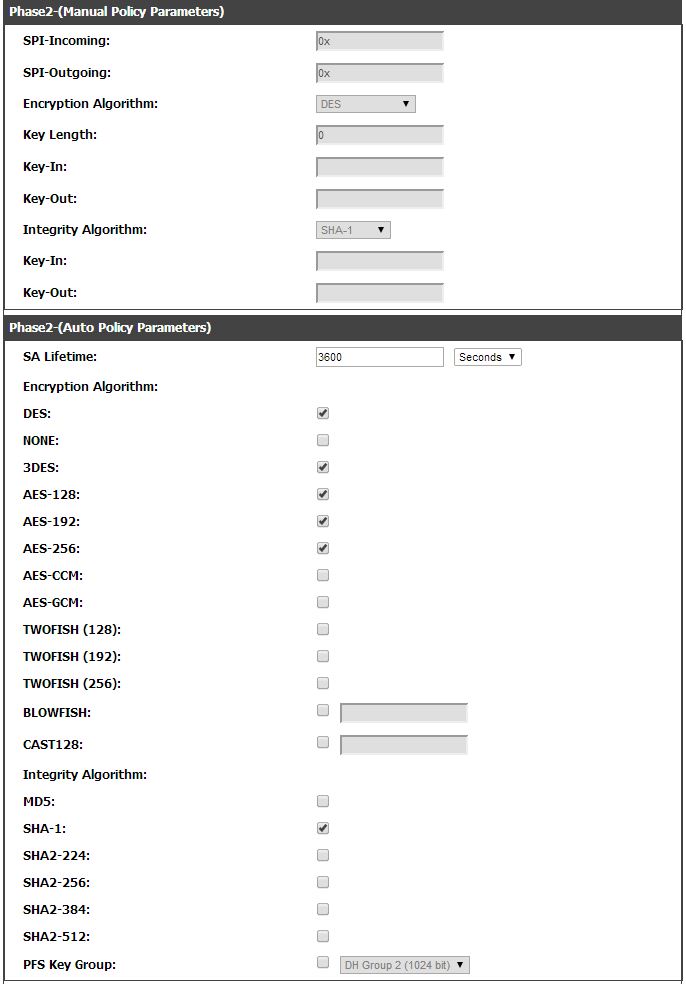This screenshot has width=686, height=984.
Task: Click the SPI-Incoming input field
Action: 379,42
